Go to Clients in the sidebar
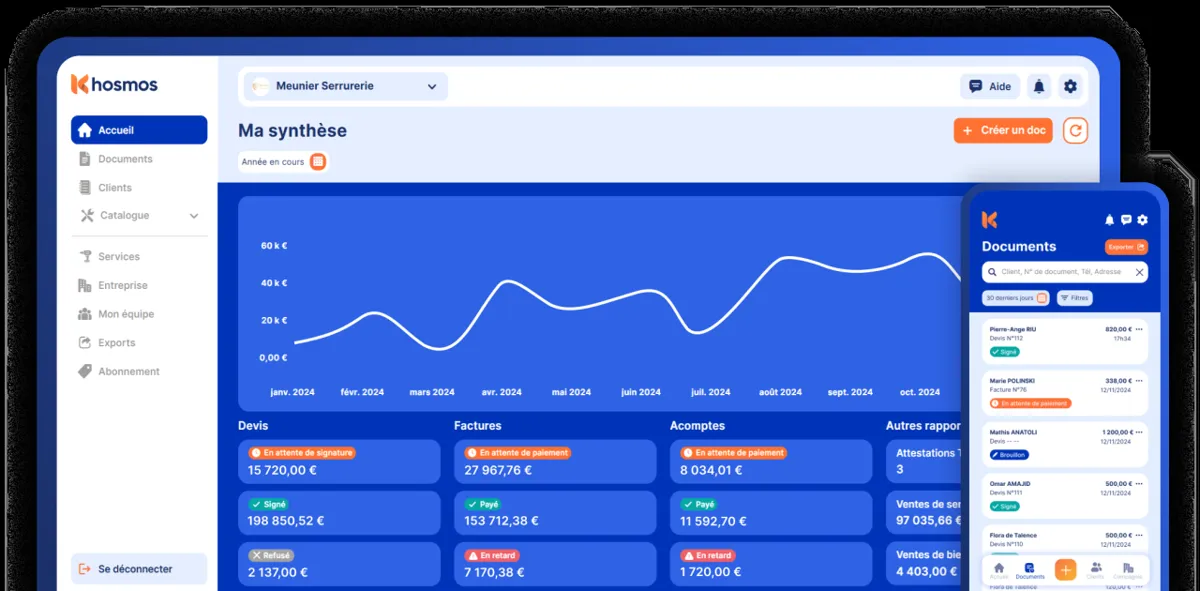The width and height of the screenshot is (1200, 591). pos(115,188)
